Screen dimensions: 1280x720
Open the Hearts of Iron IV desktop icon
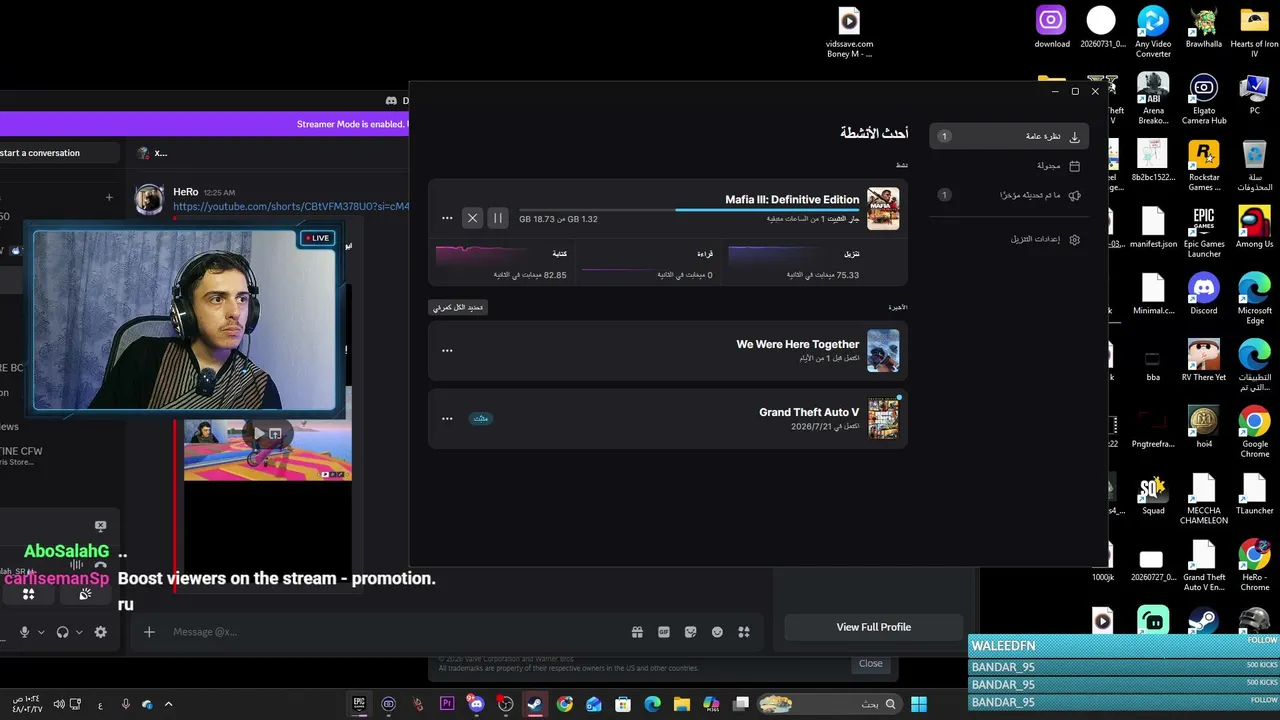point(1254,33)
